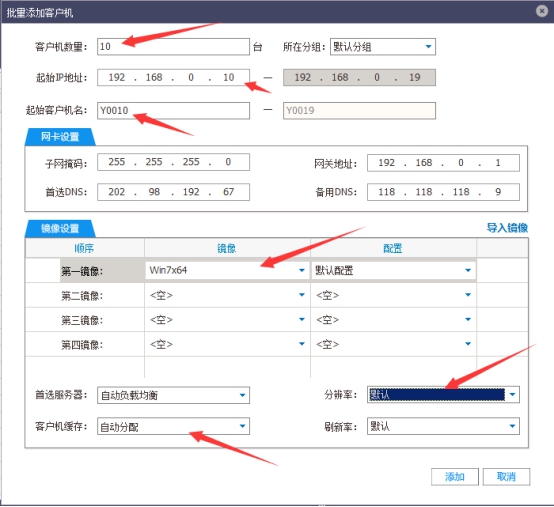Click the 顺序 column header
Viewport: 554px width, 507px height.
[x=84, y=248]
